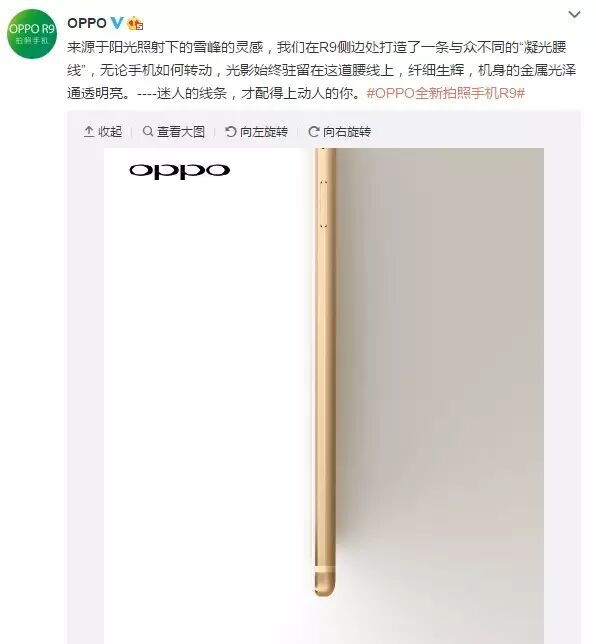
Task: Expand the post options chevron
Action: [x=574, y=15]
